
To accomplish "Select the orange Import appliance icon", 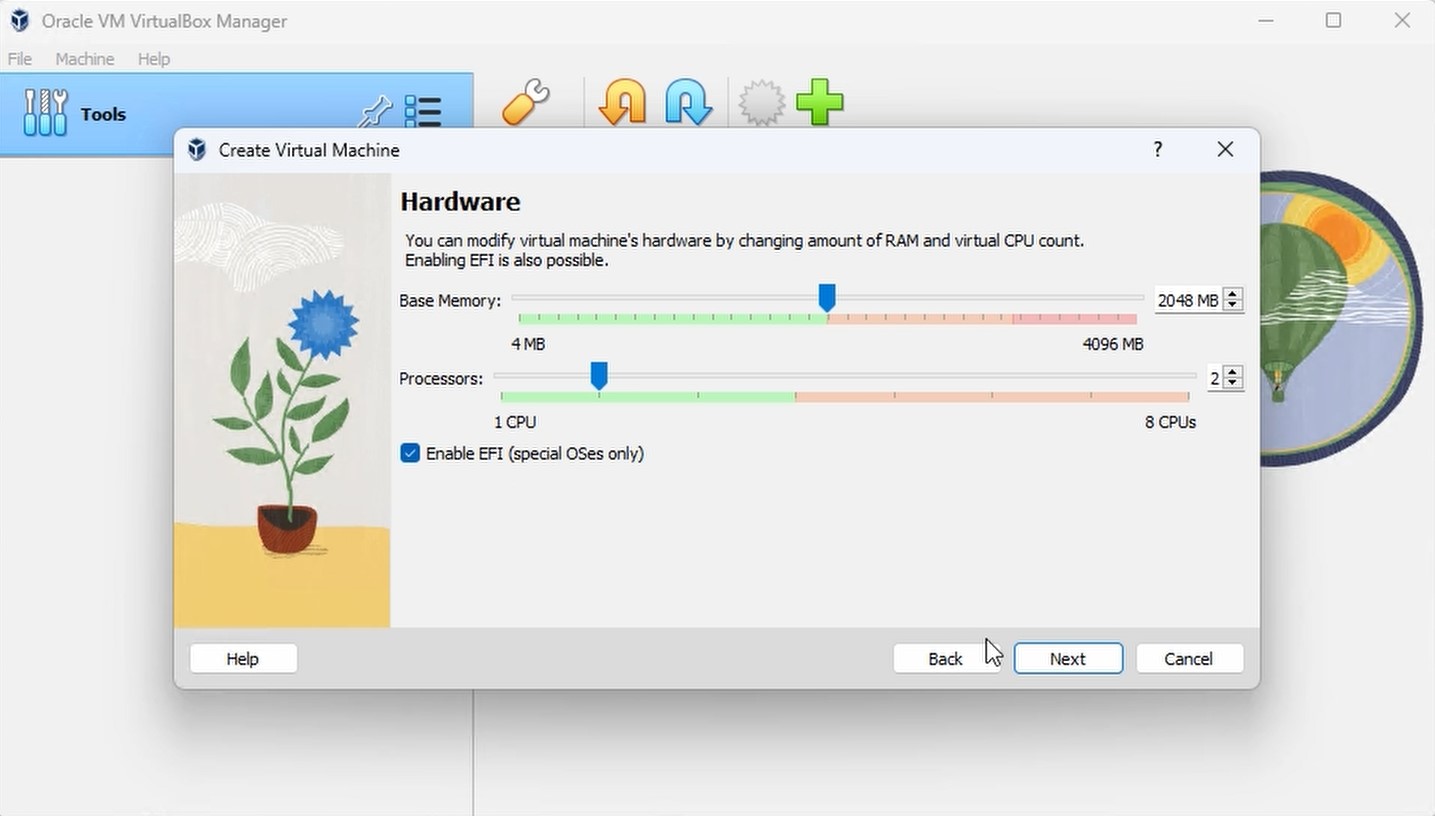I will (620, 103).
